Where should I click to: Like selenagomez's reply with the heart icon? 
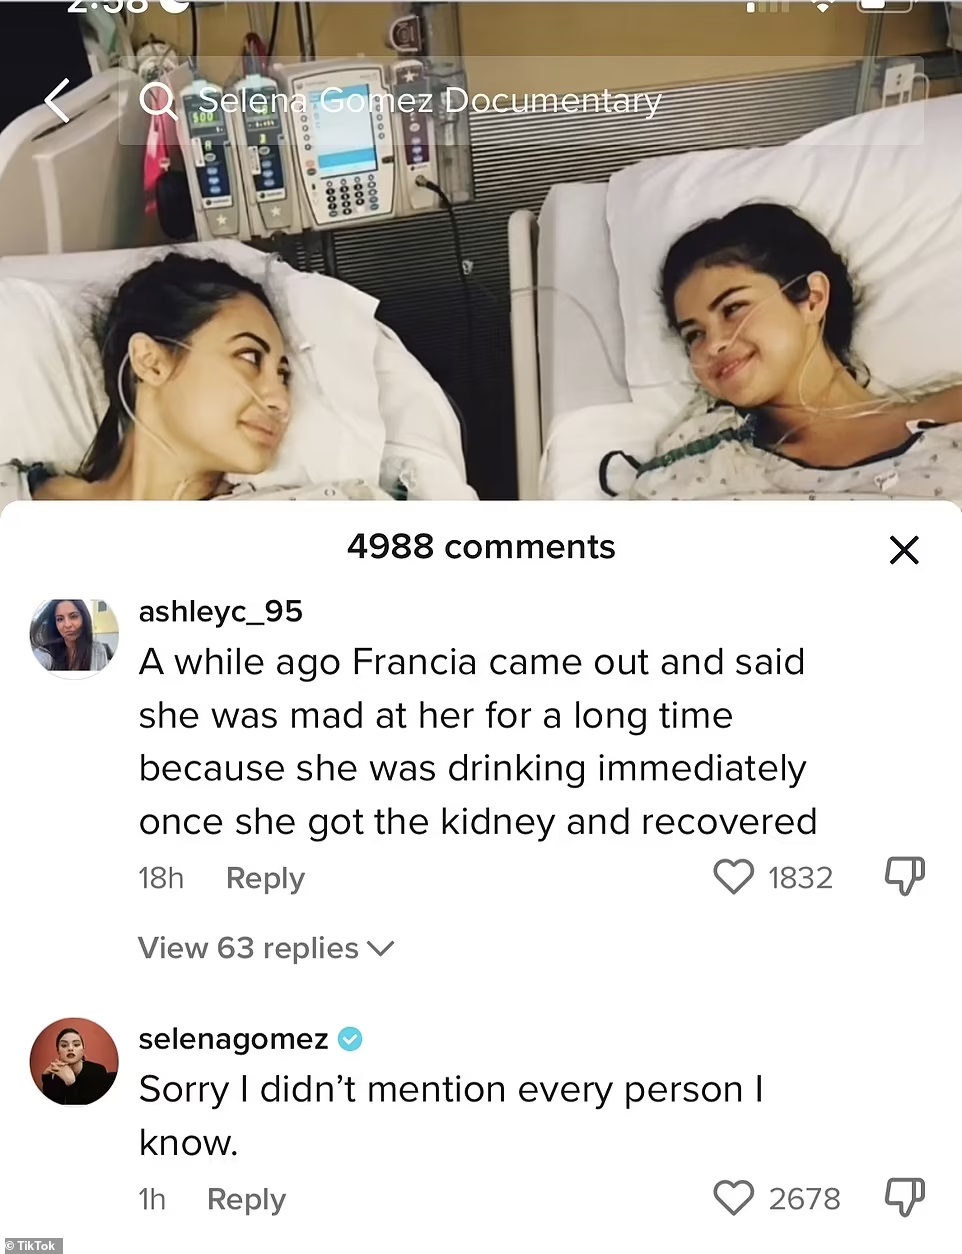point(733,1197)
